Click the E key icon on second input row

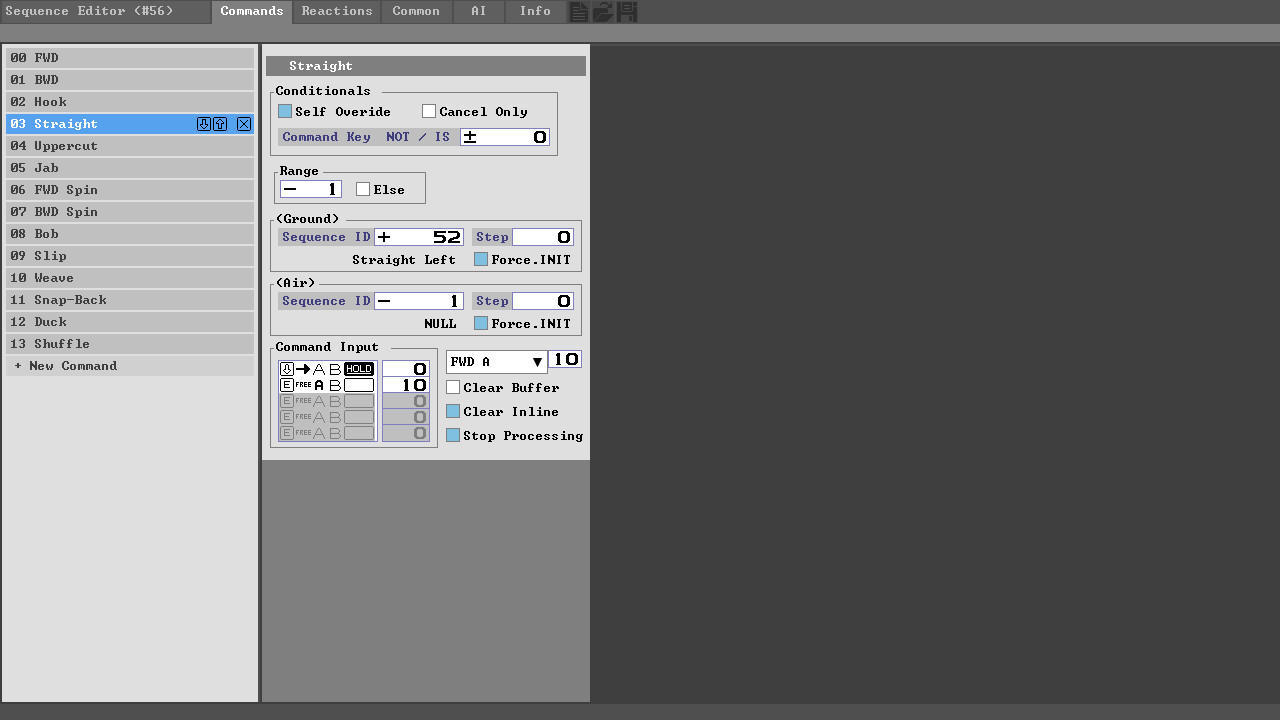(287, 384)
